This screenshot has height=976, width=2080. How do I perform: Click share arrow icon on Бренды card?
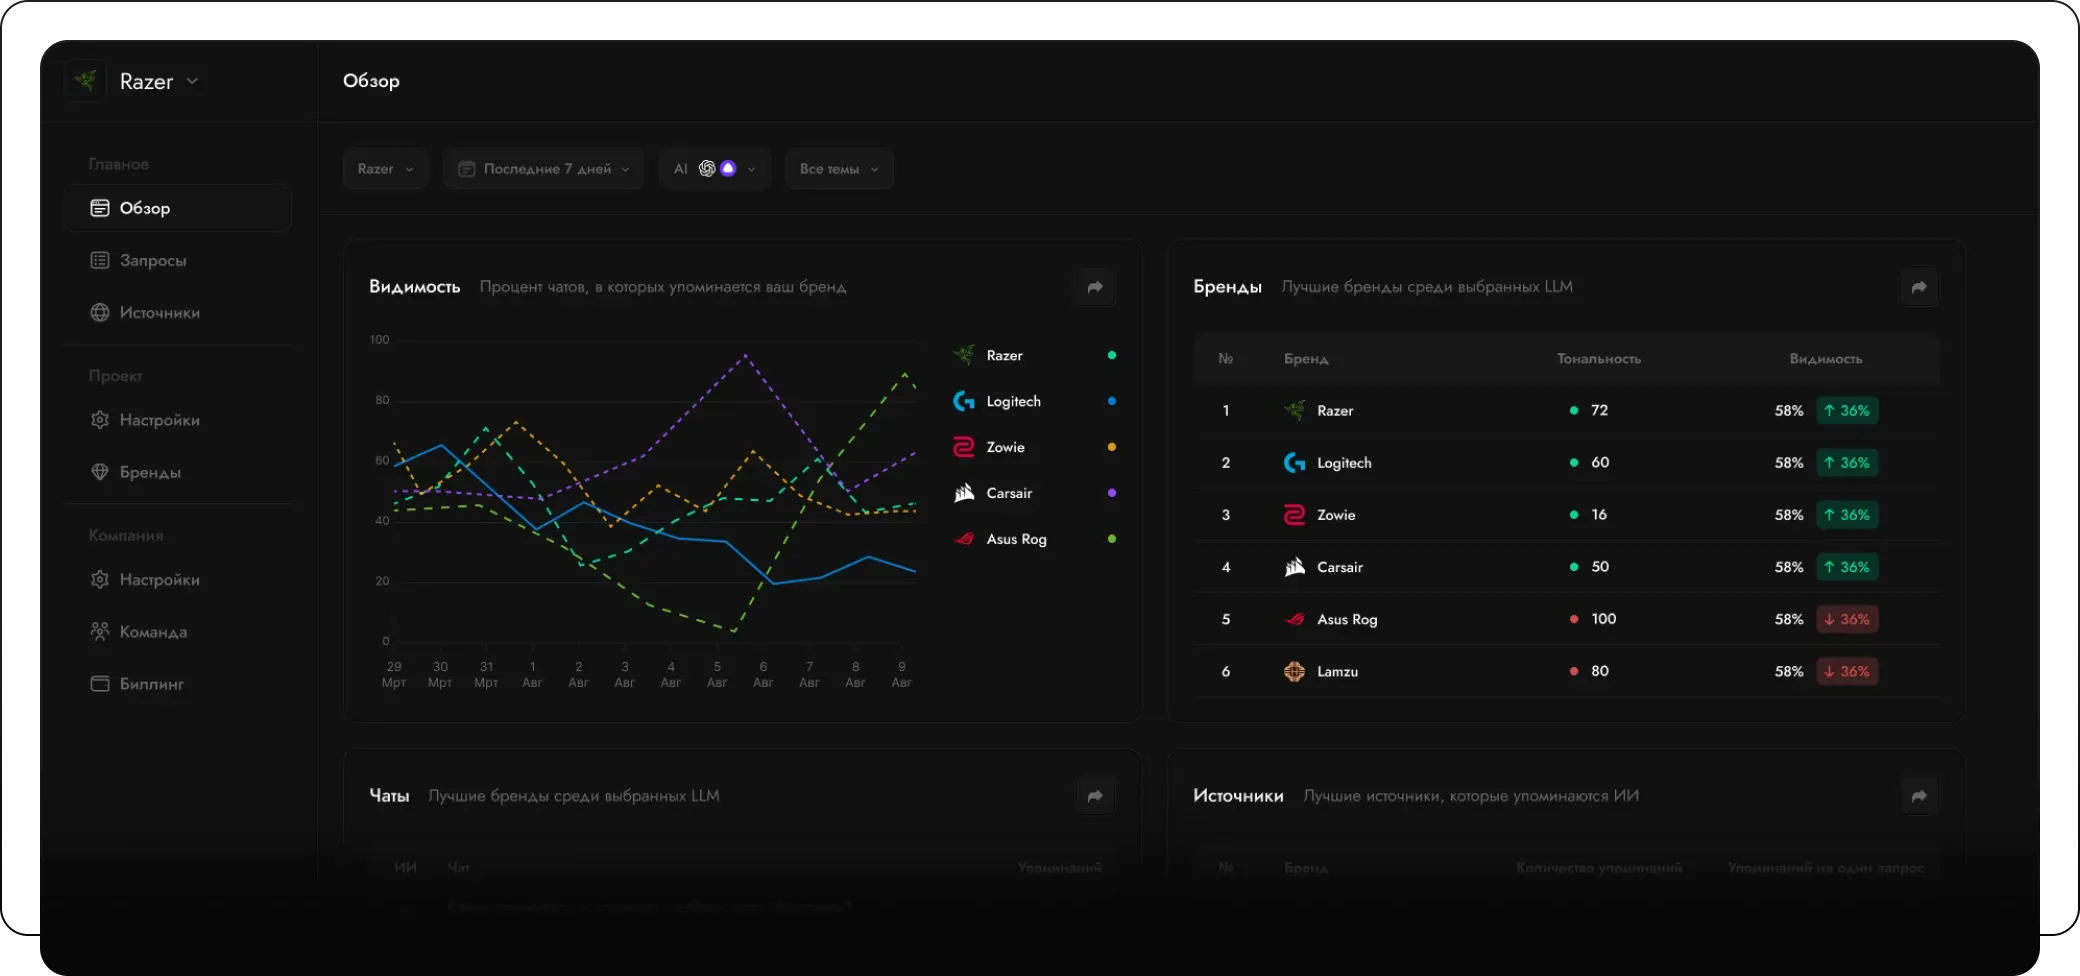pyautogui.click(x=1919, y=287)
